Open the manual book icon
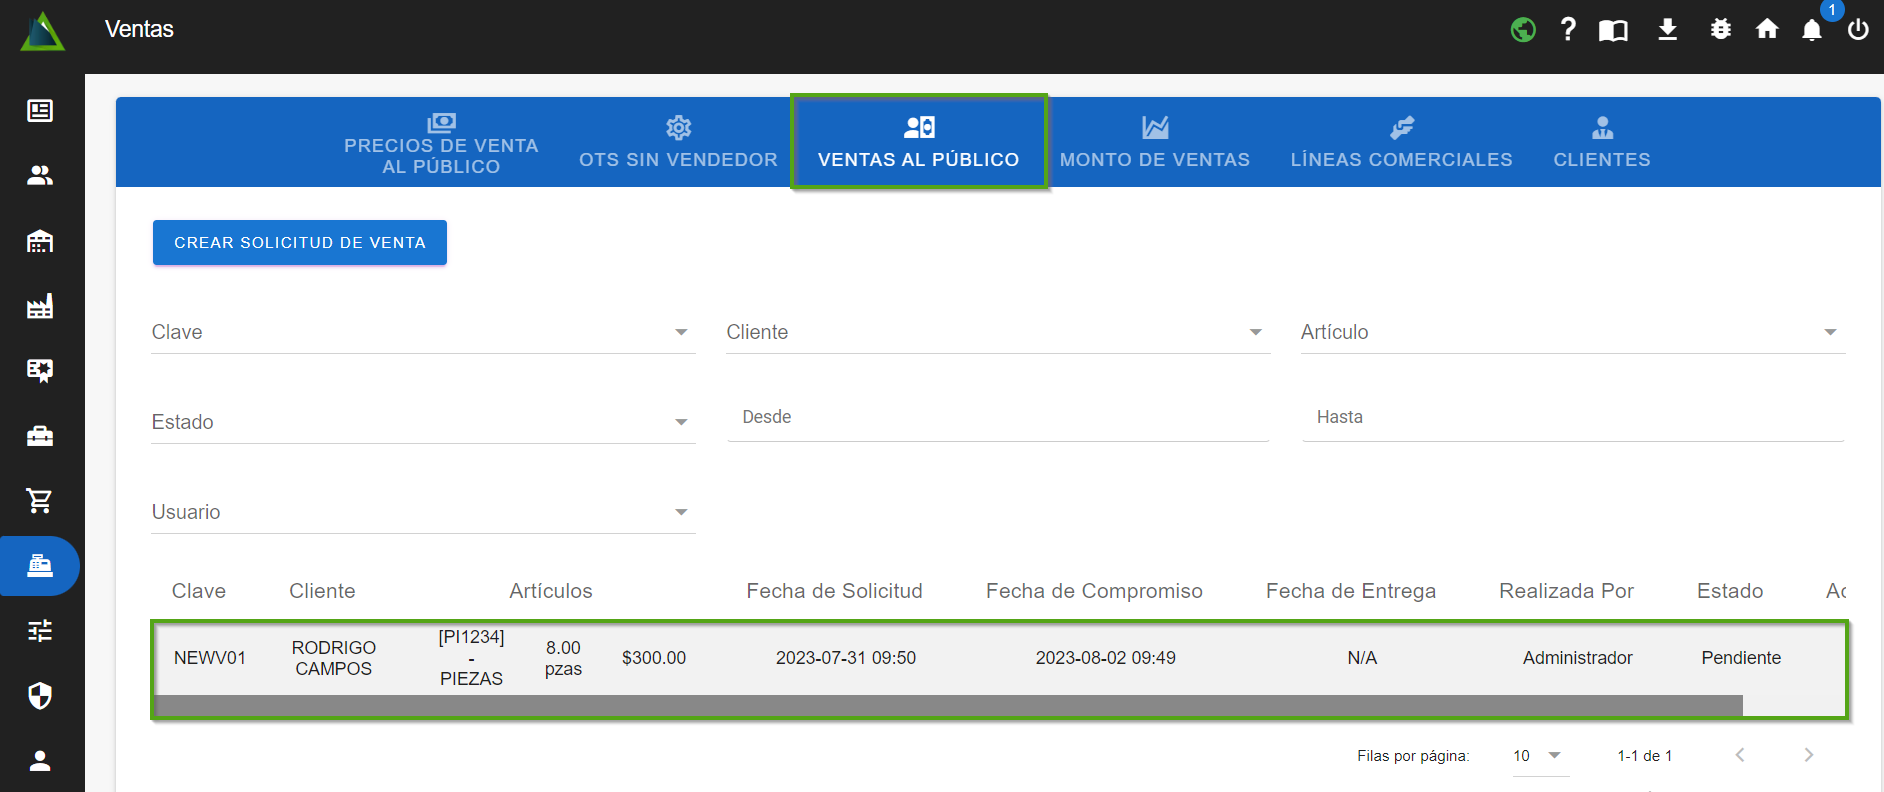The width and height of the screenshot is (1884, 792). coord(1613,30)
